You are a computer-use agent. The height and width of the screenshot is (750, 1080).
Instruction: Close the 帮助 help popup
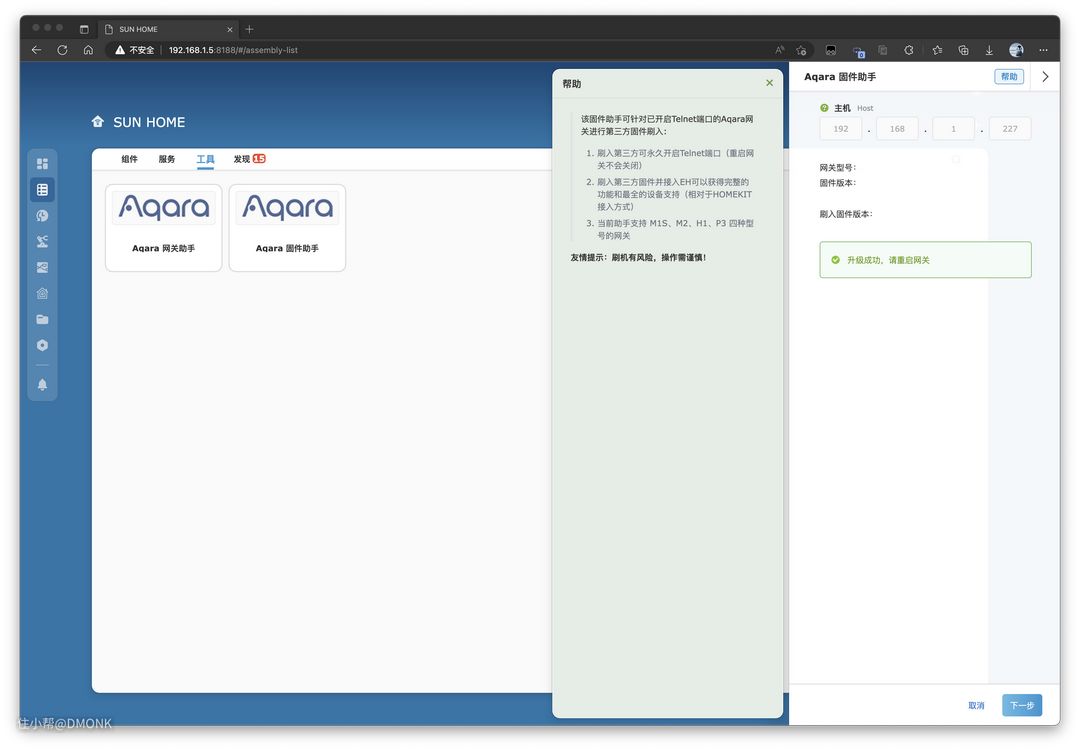pos(769,83)
